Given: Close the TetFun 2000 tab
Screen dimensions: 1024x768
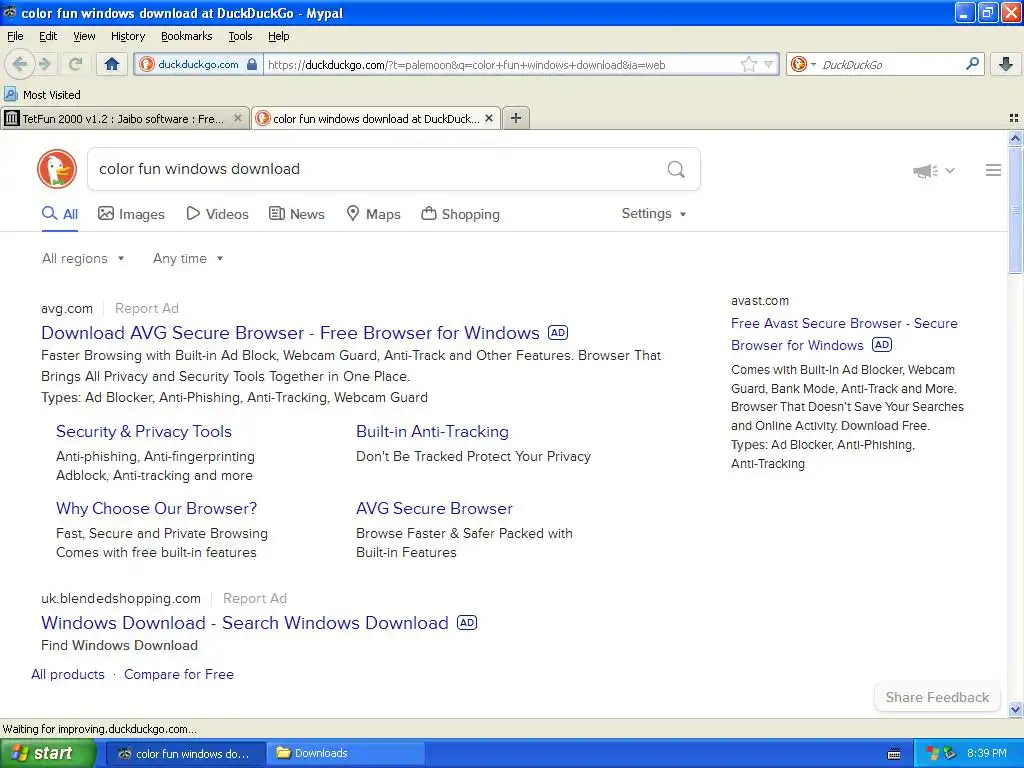Looking at the screenshot, I should 238,118.
